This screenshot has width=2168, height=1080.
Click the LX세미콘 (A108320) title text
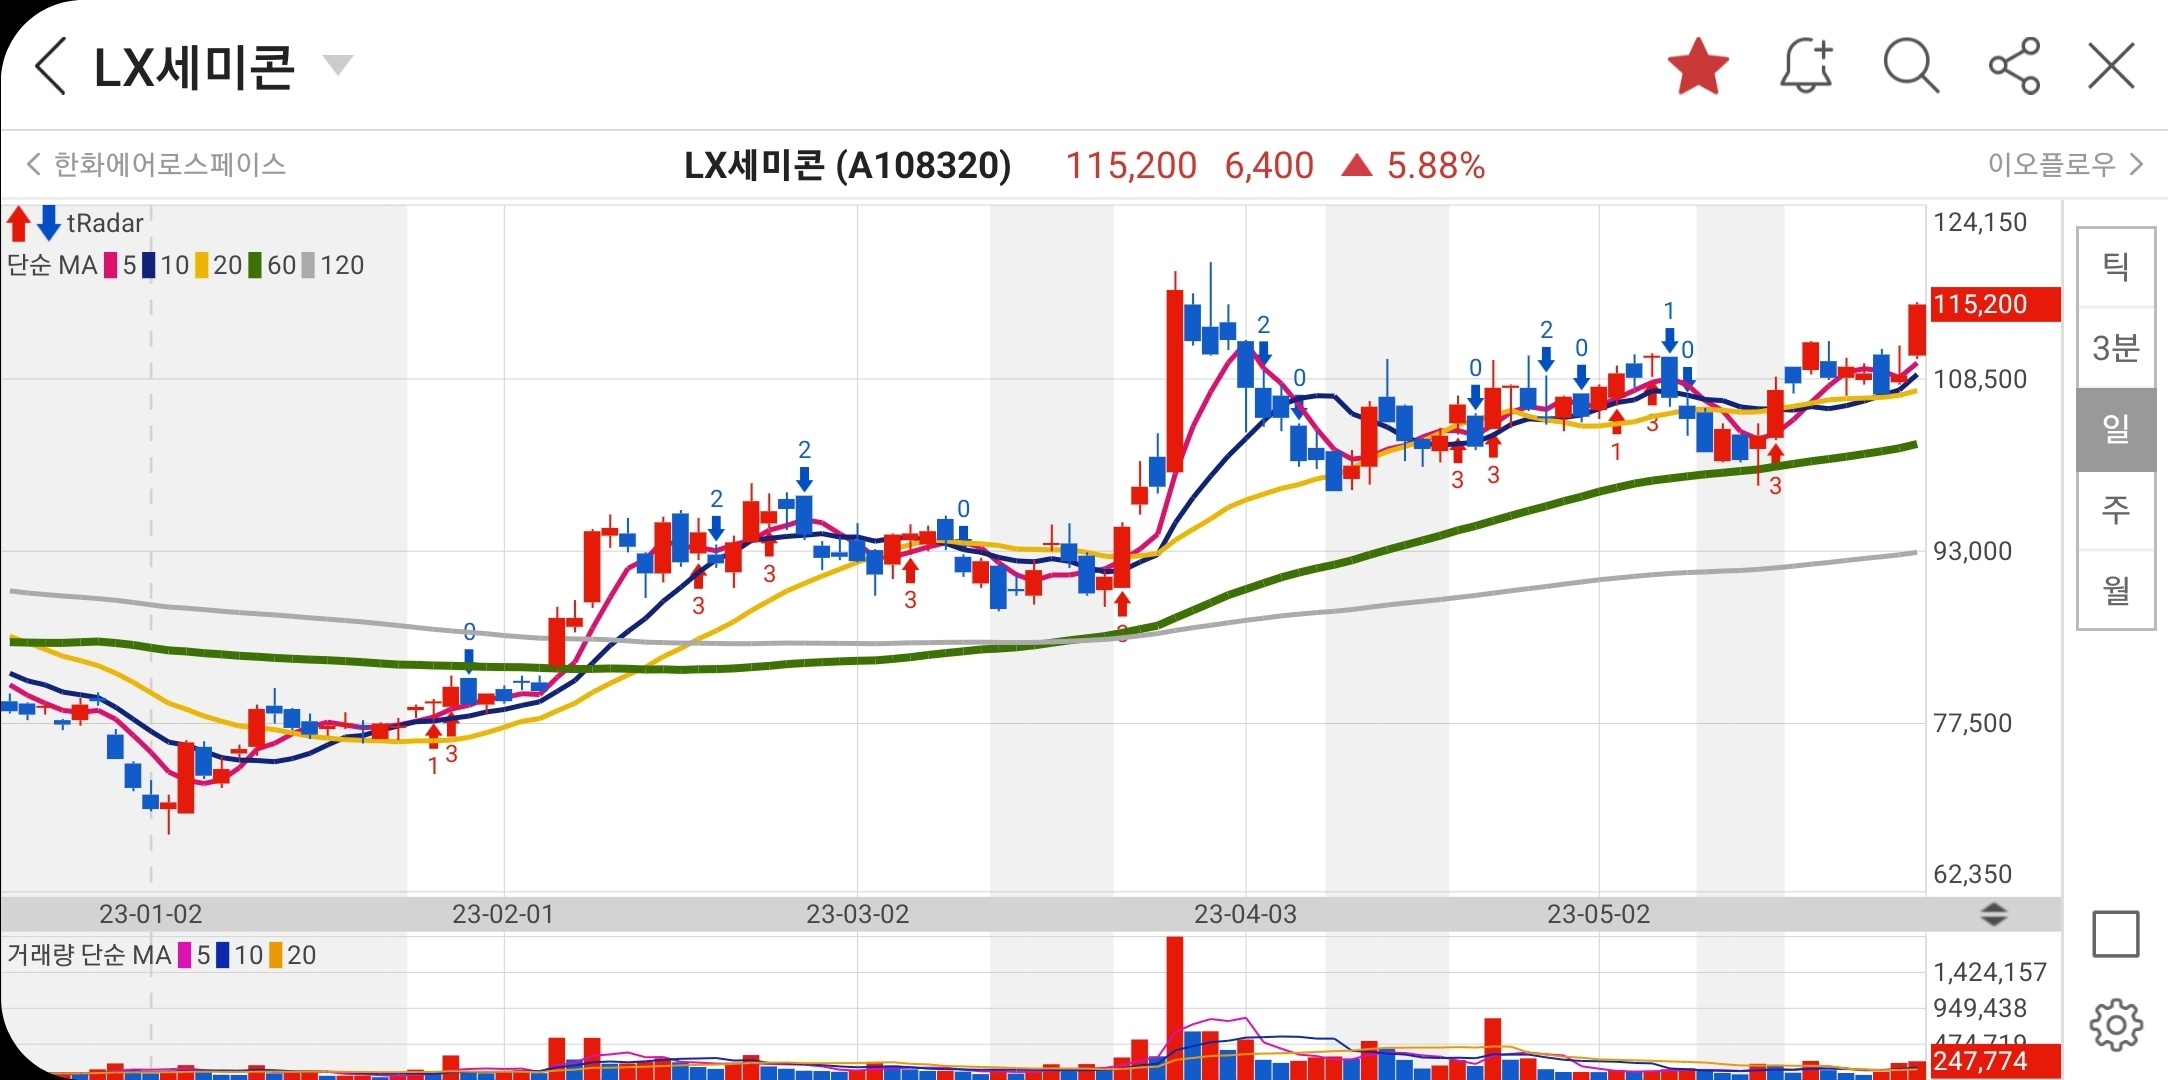click(x=848, y=165)
